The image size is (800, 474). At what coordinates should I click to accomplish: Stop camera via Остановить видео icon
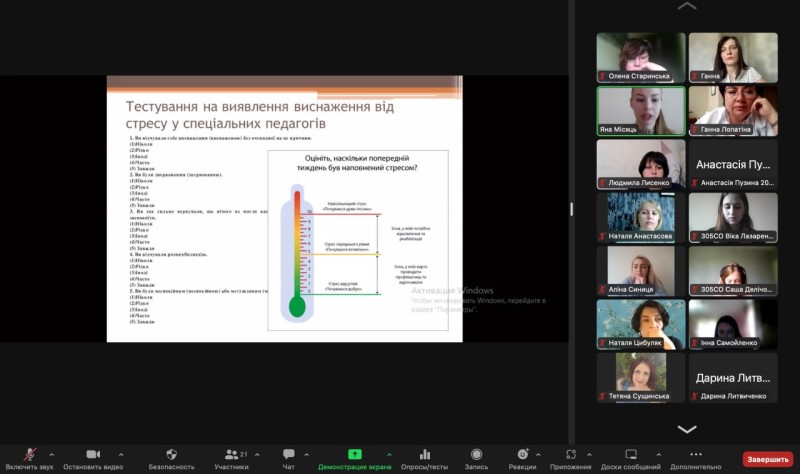(93, 454)
